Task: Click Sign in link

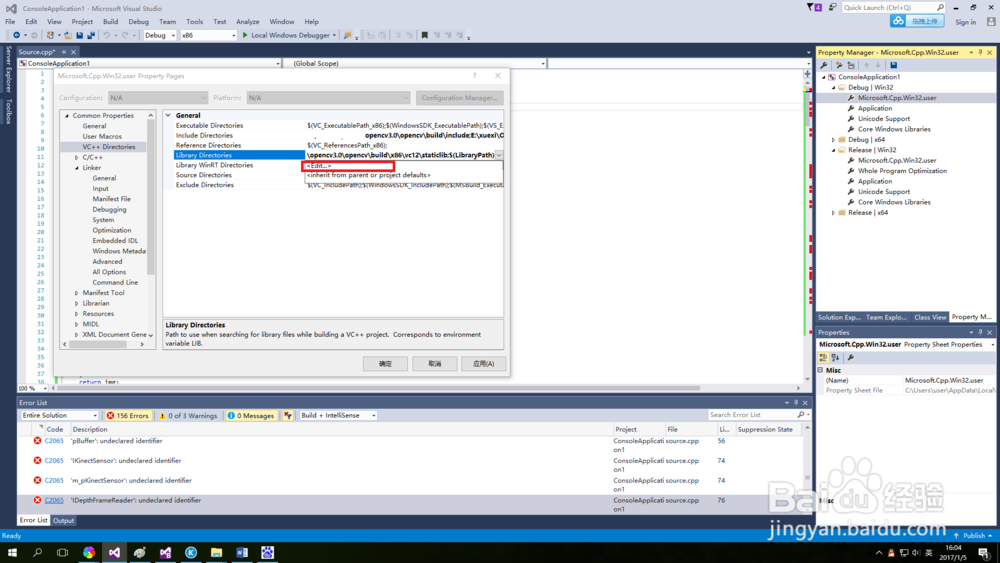Action: pos(966,22)
